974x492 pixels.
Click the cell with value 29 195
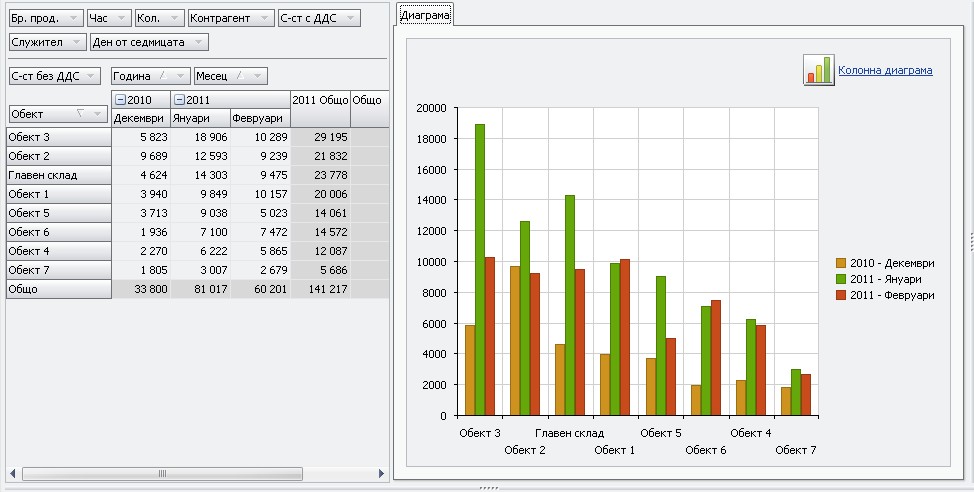321,137
